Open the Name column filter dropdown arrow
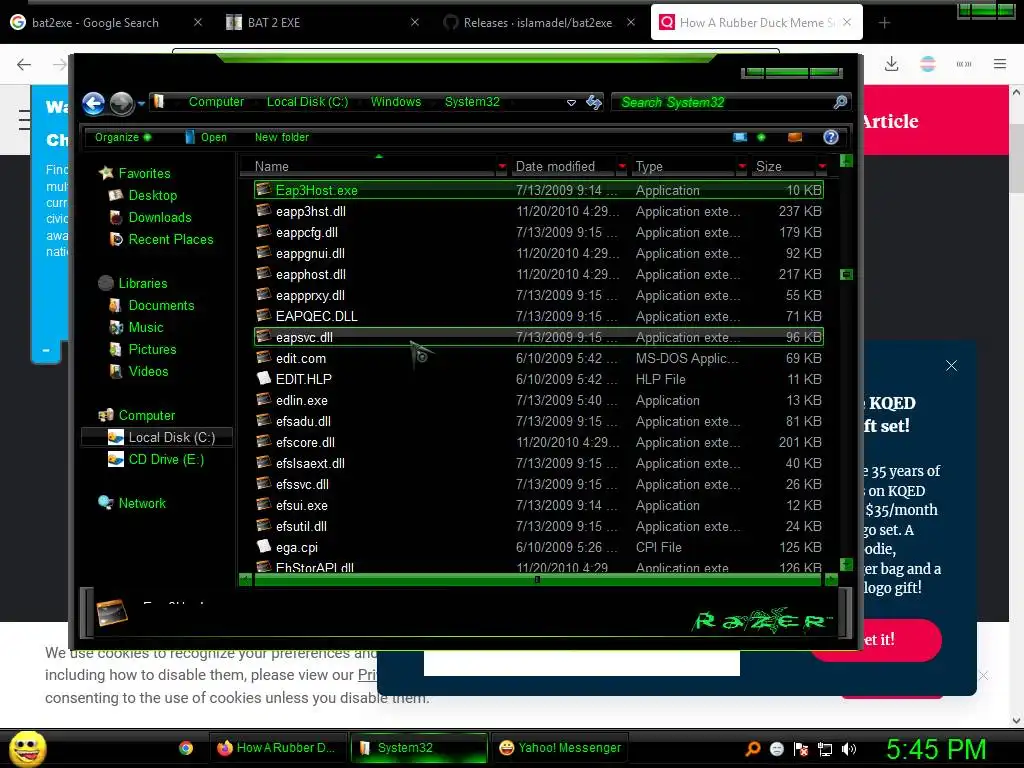 pyautogui.click(x=502, y=167)
